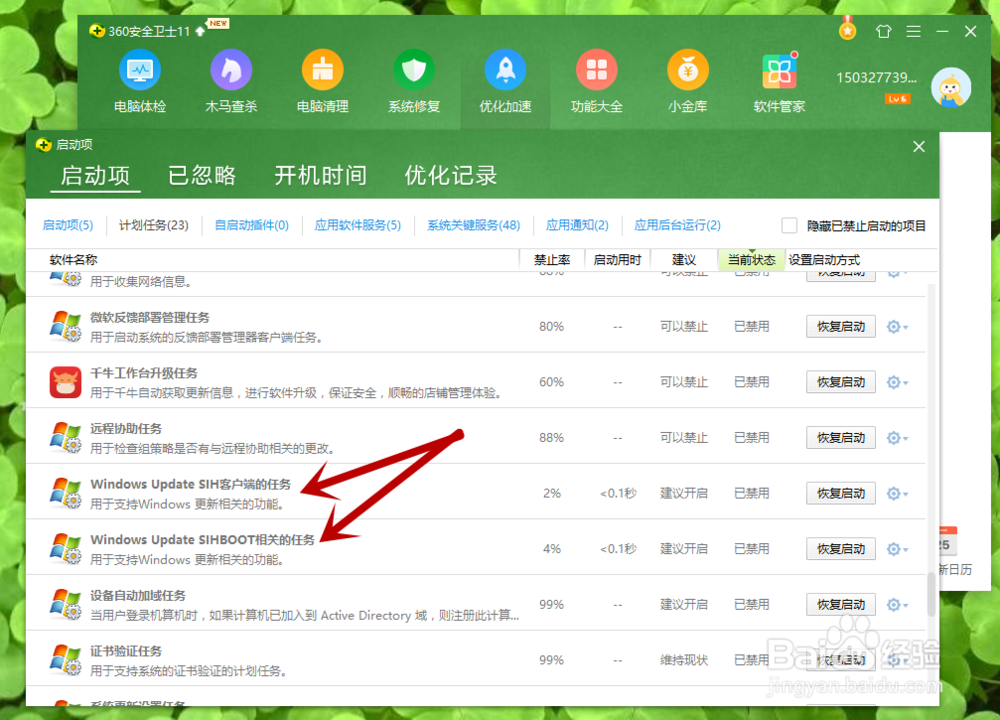Select the 应用后台运行(2) sub-tab
The image size is (1000, 720).
[x=677, y=225]
